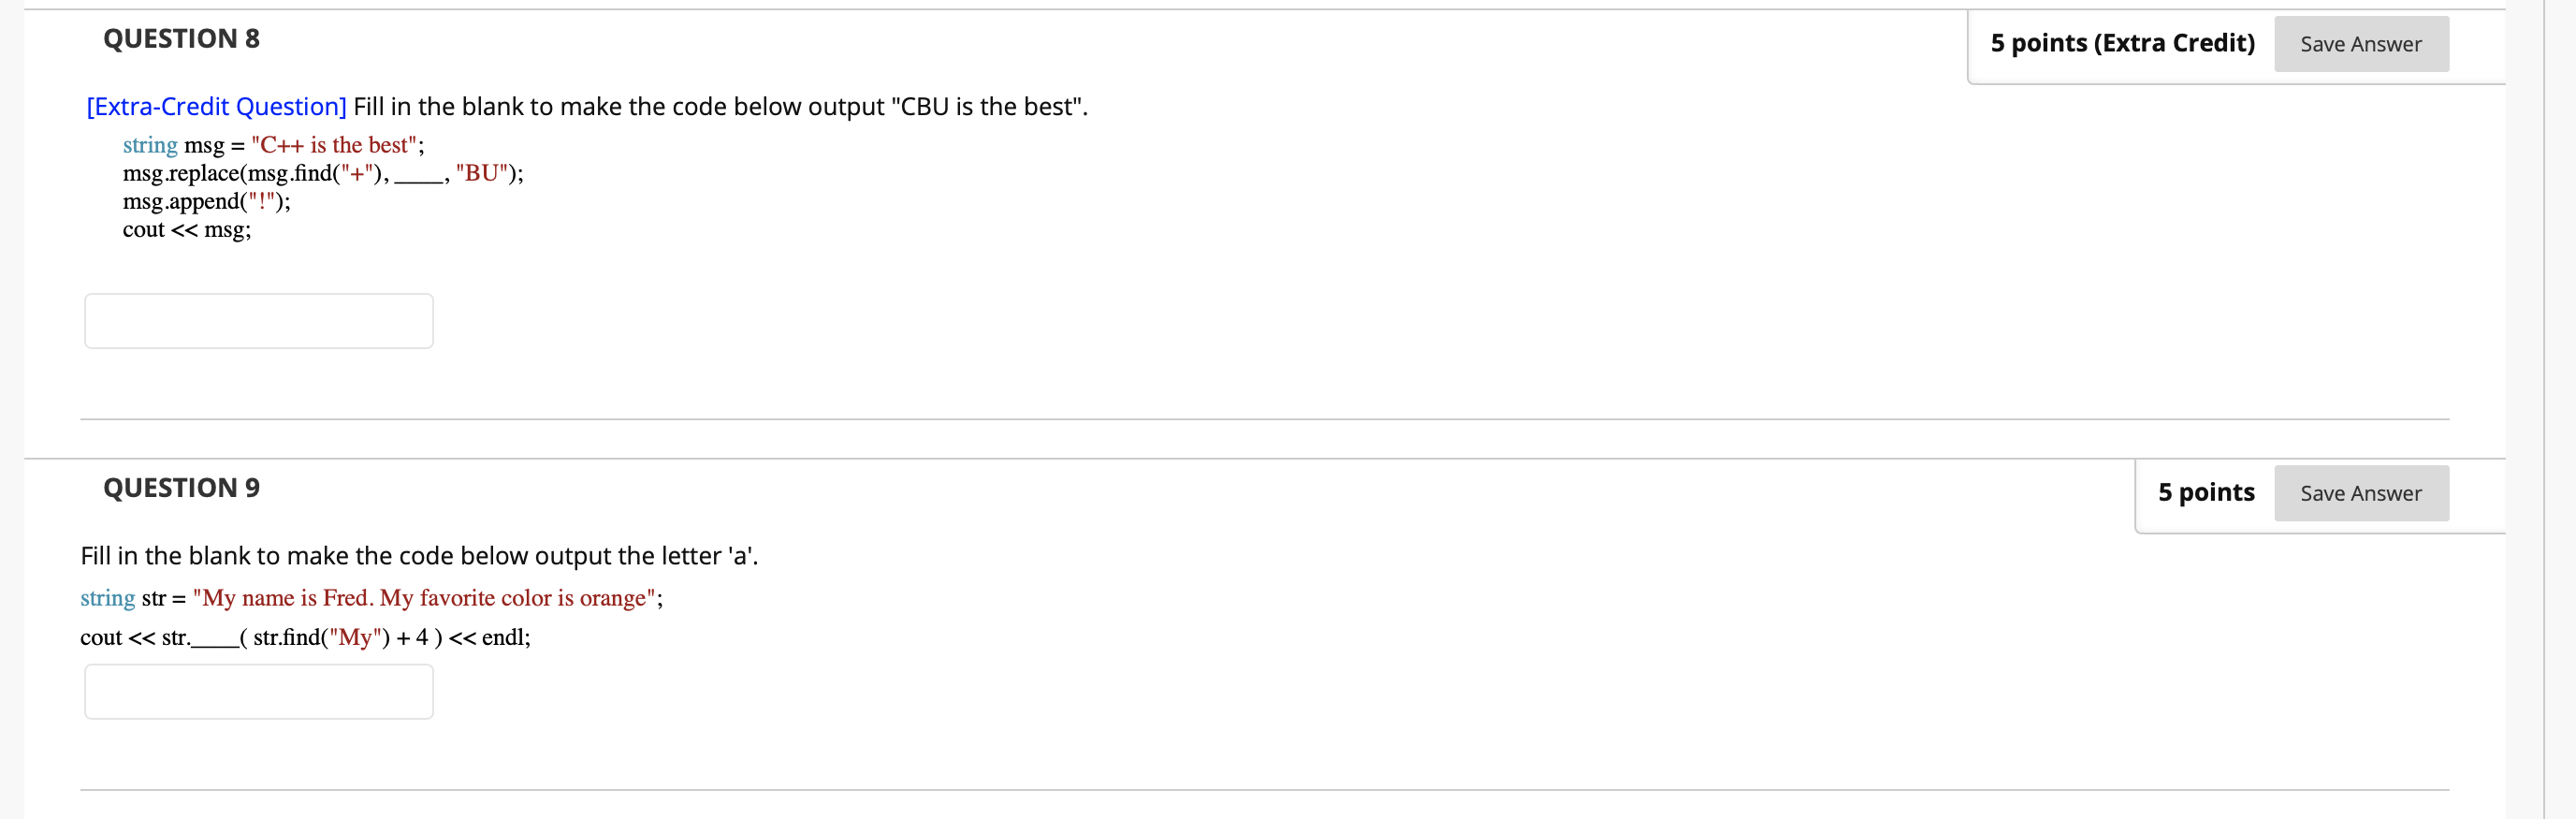Select the QUESTION 8 heading
This screenshot has width=2576, height=819.
[x=181, y=39]
